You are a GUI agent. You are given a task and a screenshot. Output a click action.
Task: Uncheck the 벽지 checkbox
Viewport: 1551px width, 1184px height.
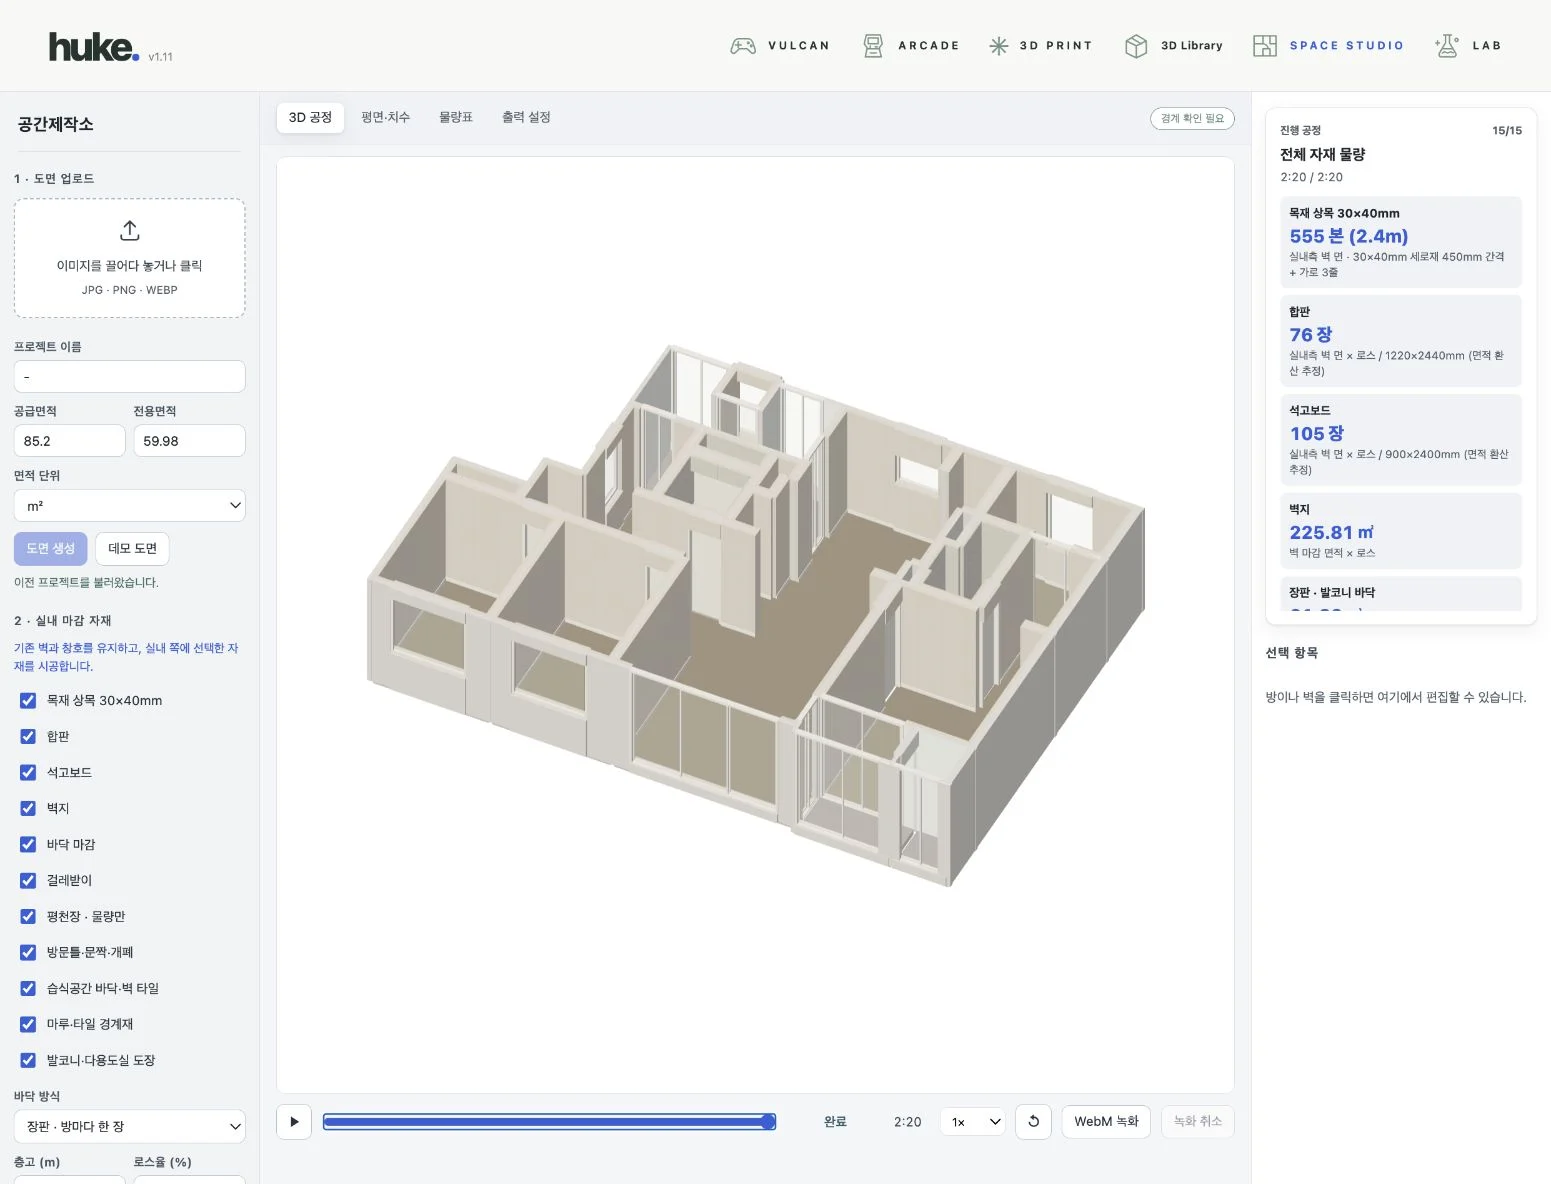(x=28, y=809)
